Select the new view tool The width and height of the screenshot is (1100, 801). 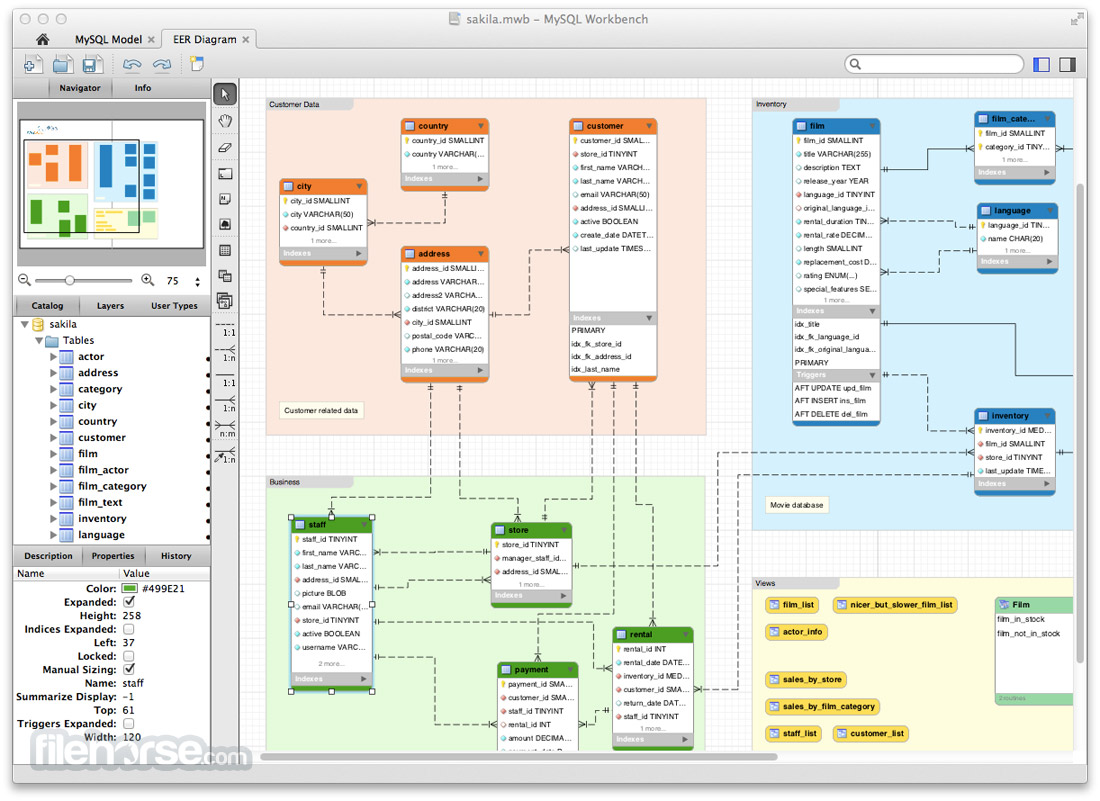(224, 276)
